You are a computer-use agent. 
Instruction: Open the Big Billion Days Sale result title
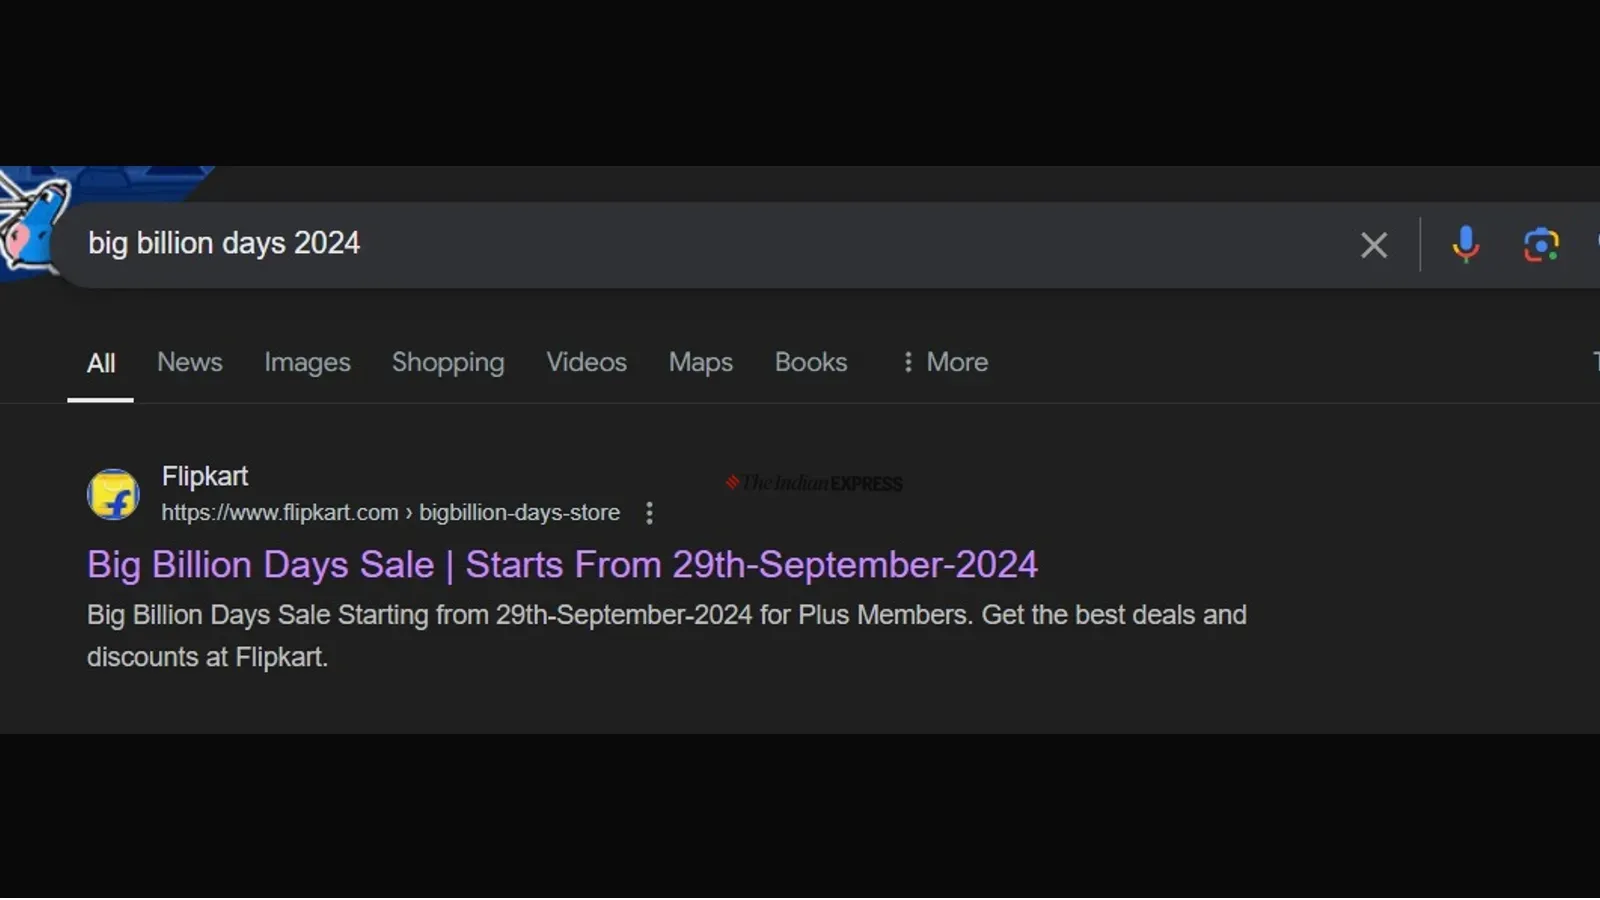562,565
